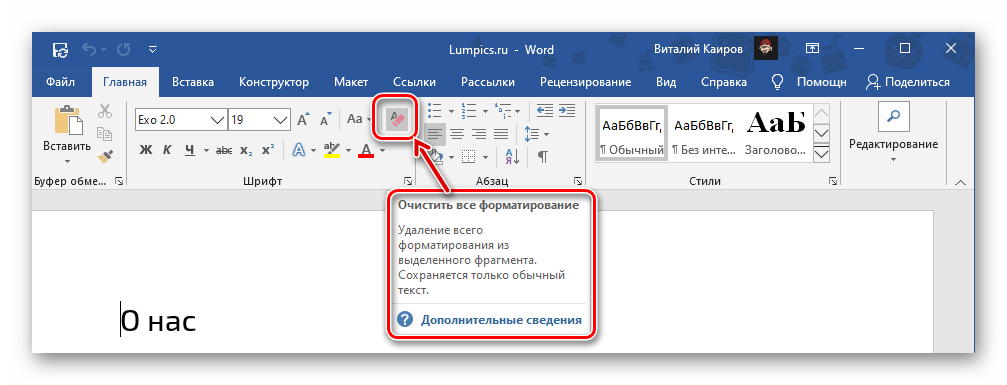Switch to Макет tab
1007x385 pixels.
pos(351,82)
